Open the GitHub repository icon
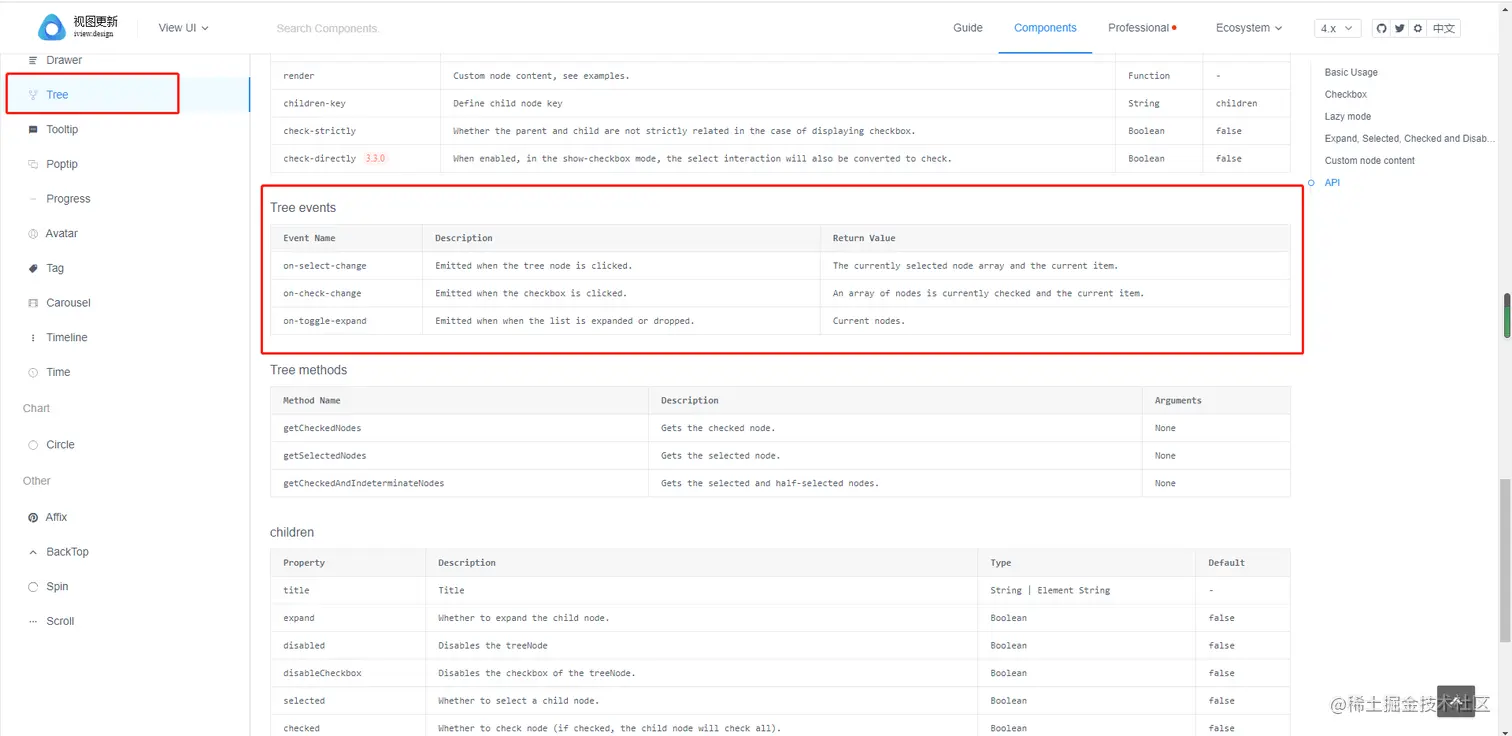This screenshot has height=736, width=1512. 1382,28
